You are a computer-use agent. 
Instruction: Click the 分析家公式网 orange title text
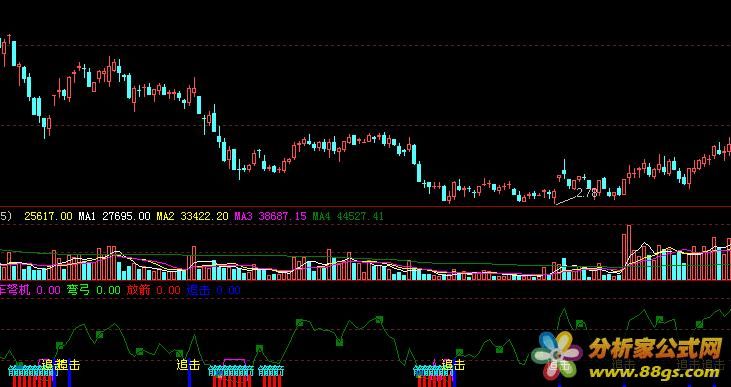click(x=655, y=348)
